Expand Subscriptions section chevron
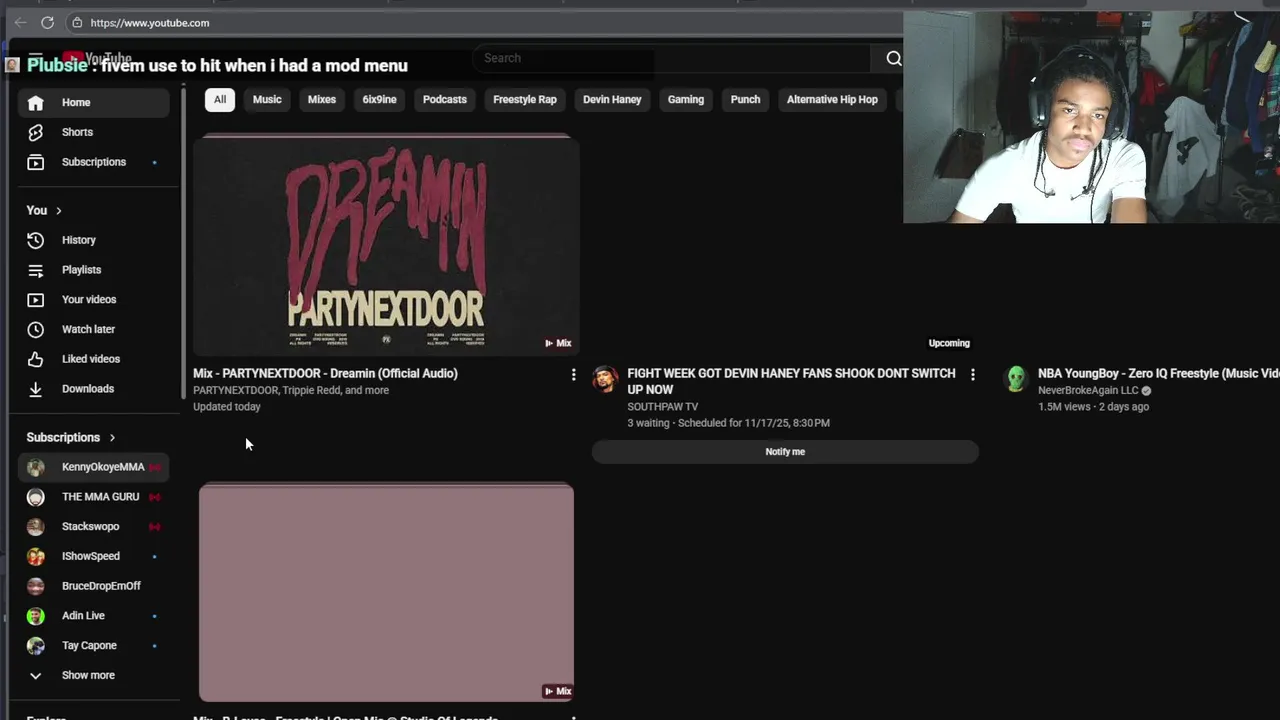Viewport: 1280px width, 720px height. (112, 437)
